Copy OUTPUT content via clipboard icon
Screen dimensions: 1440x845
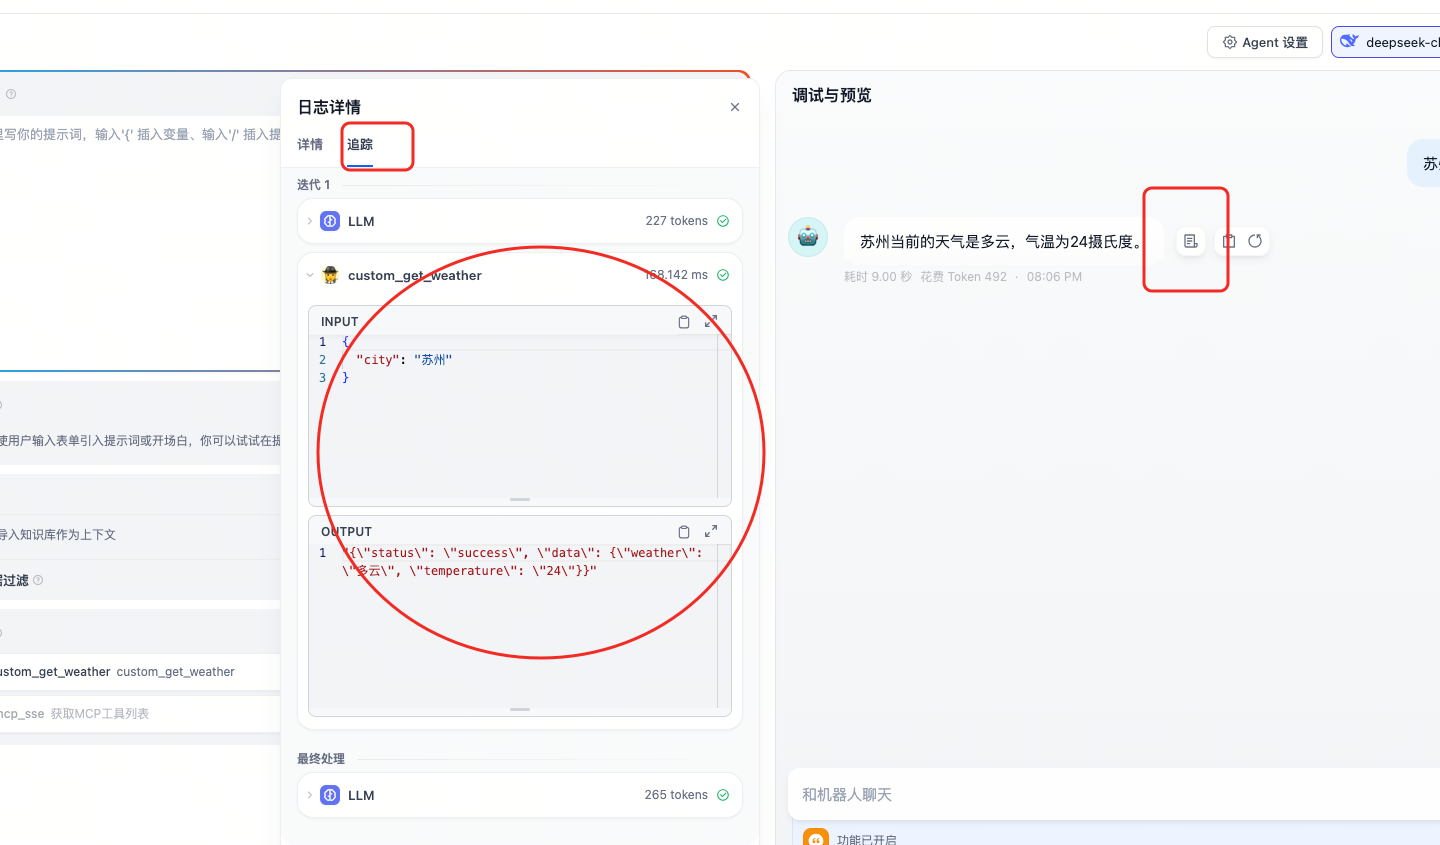[684, 531]
